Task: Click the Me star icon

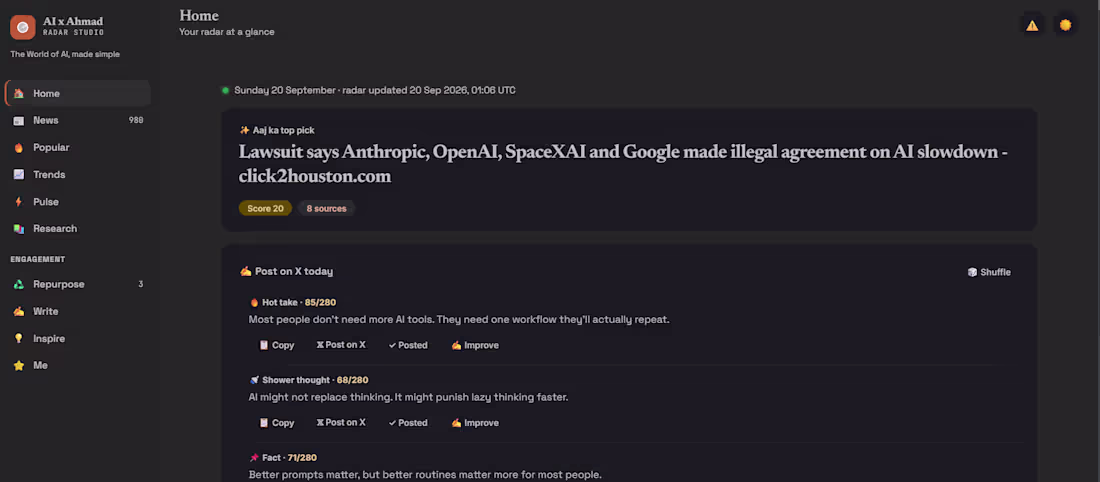Action: click(19, 366)
